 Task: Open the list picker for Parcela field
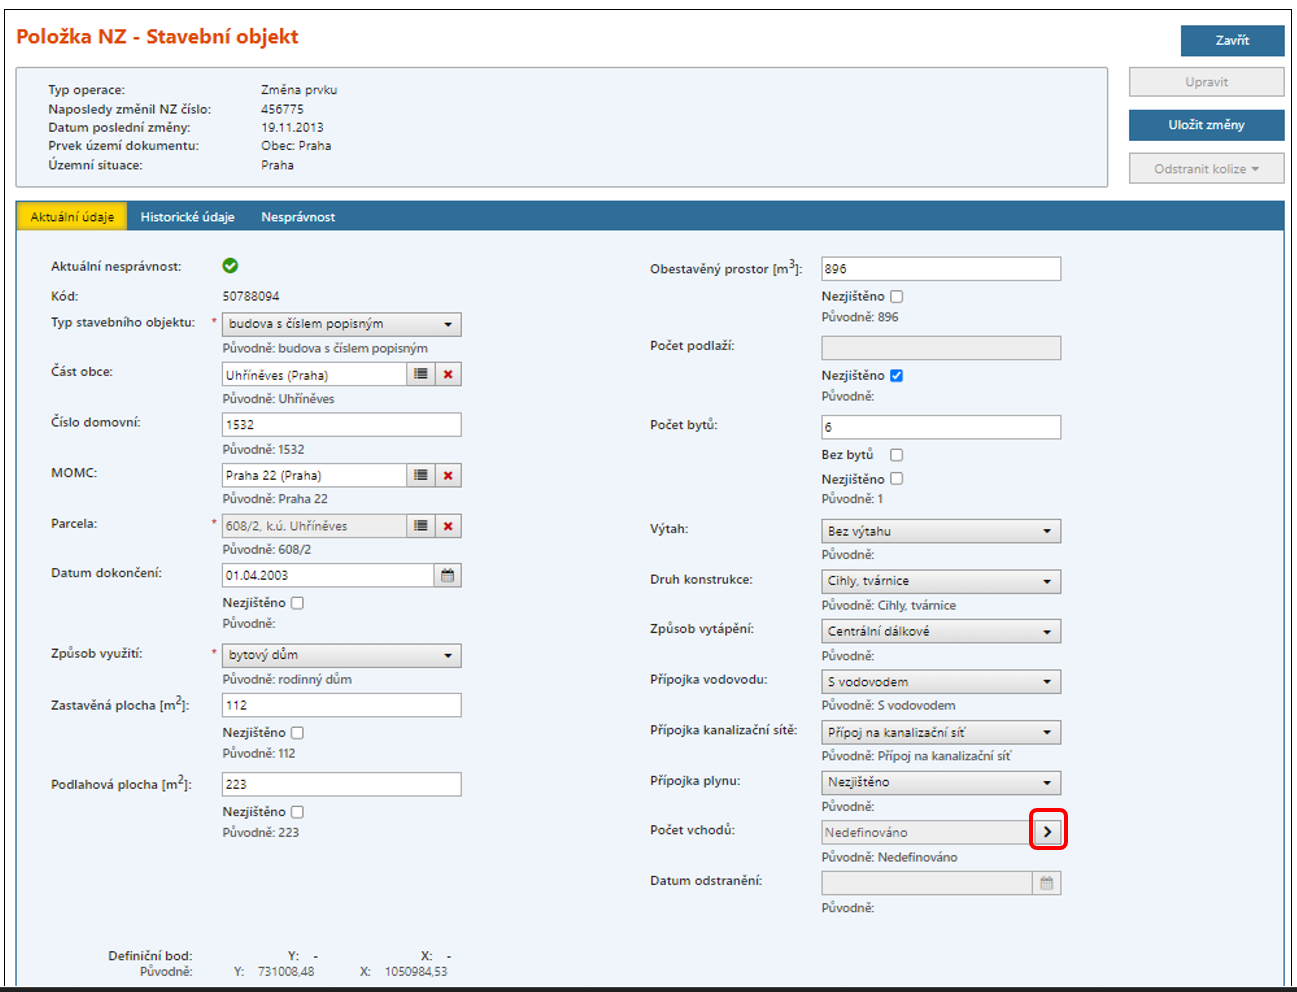point(421,525)
